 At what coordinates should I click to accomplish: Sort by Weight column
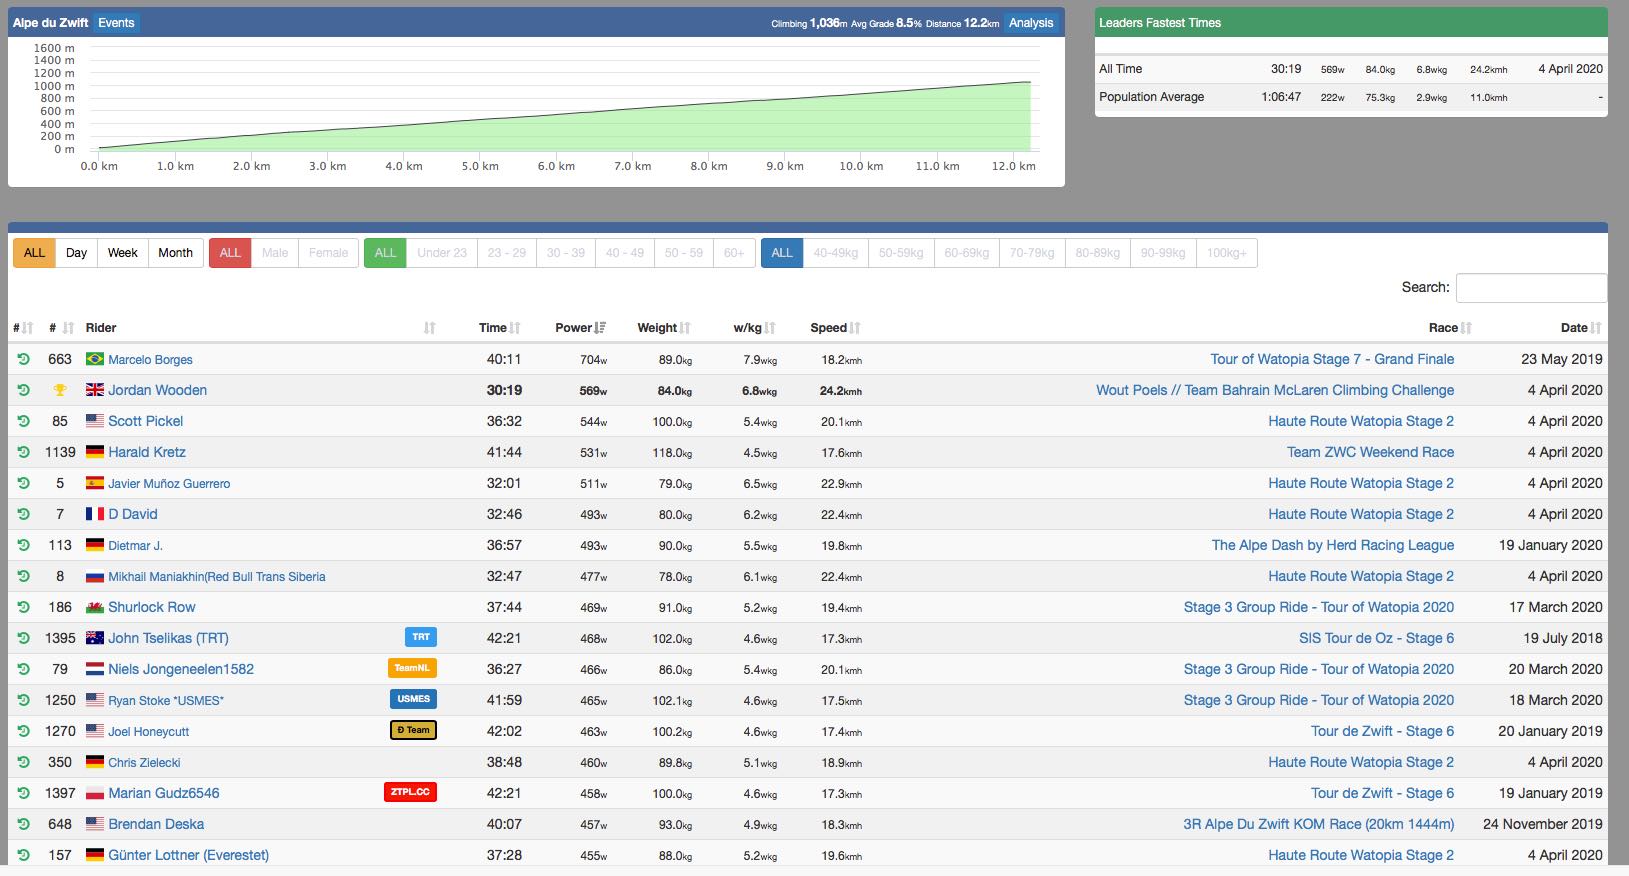pyautogui.click(x=664, y=328)
